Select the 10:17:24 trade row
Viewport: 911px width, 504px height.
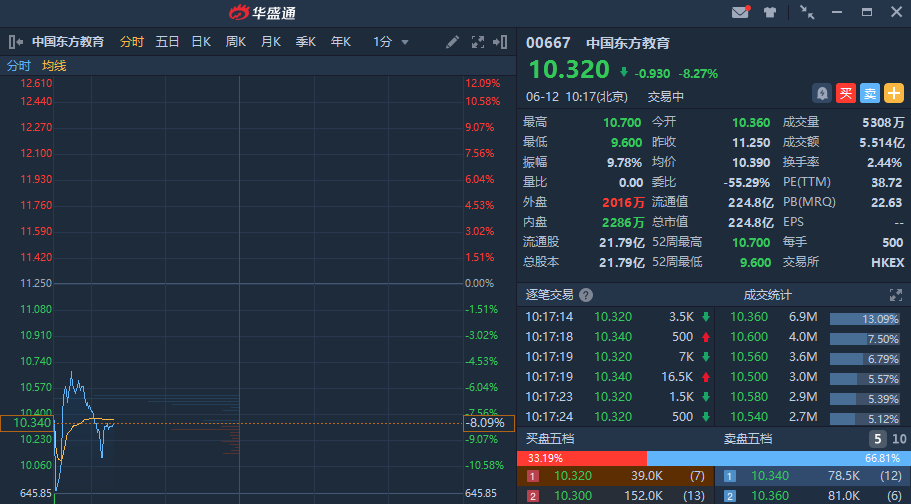pos(616,417)
